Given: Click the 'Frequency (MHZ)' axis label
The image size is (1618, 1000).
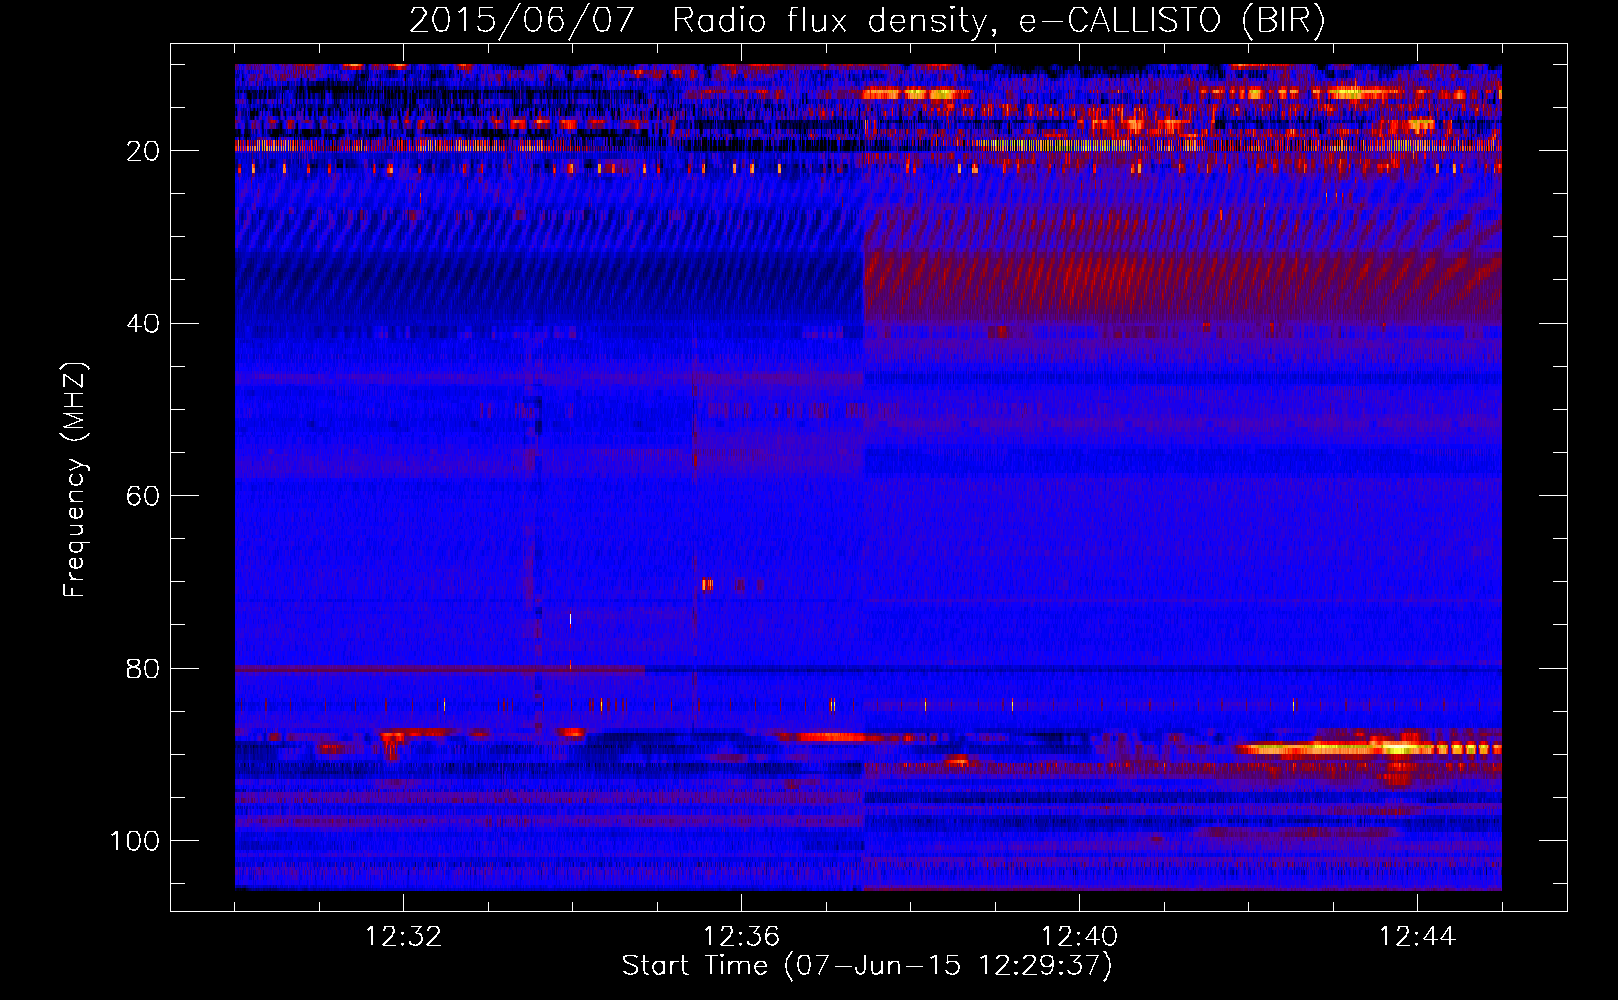Looking at the screenshot, I should tap(75, 479).
